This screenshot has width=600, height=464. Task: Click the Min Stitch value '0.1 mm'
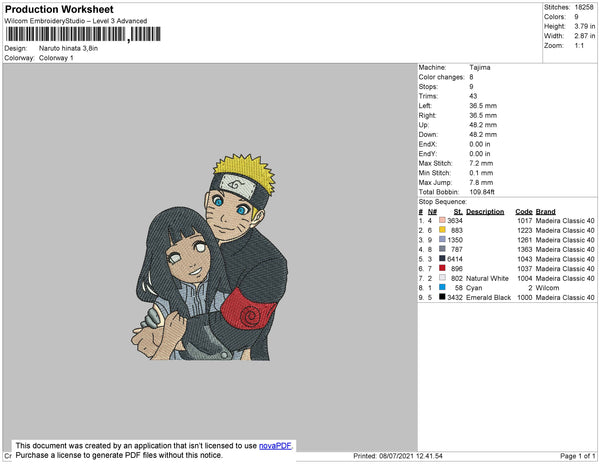point(481,173)
